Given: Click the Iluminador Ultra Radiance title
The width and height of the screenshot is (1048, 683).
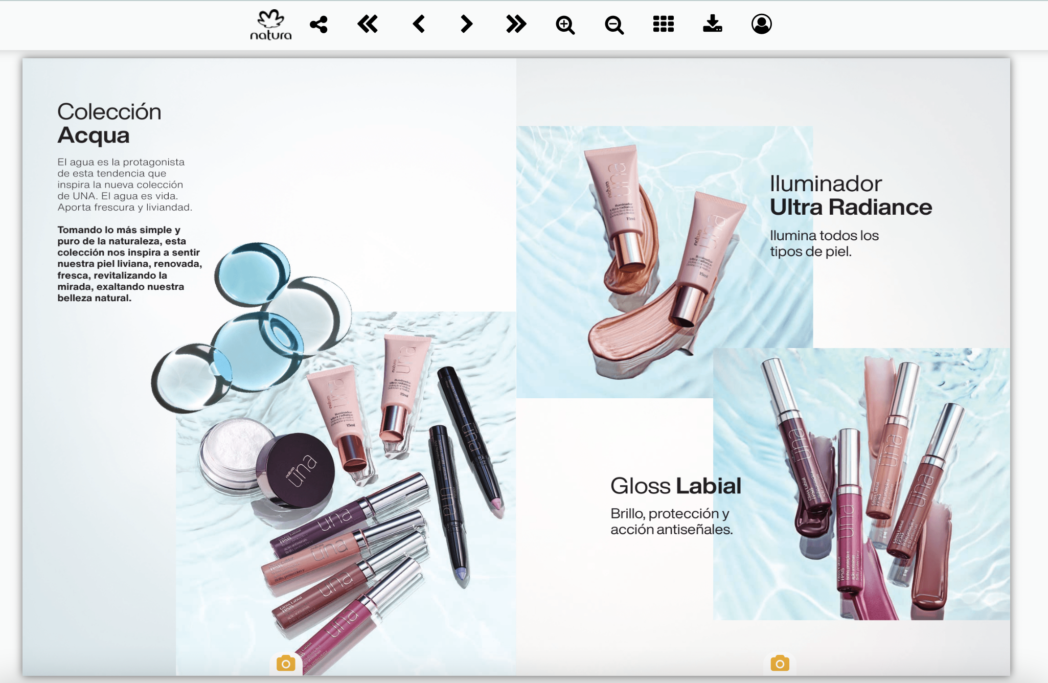Looking at the screenshot, I should point(850,196).
